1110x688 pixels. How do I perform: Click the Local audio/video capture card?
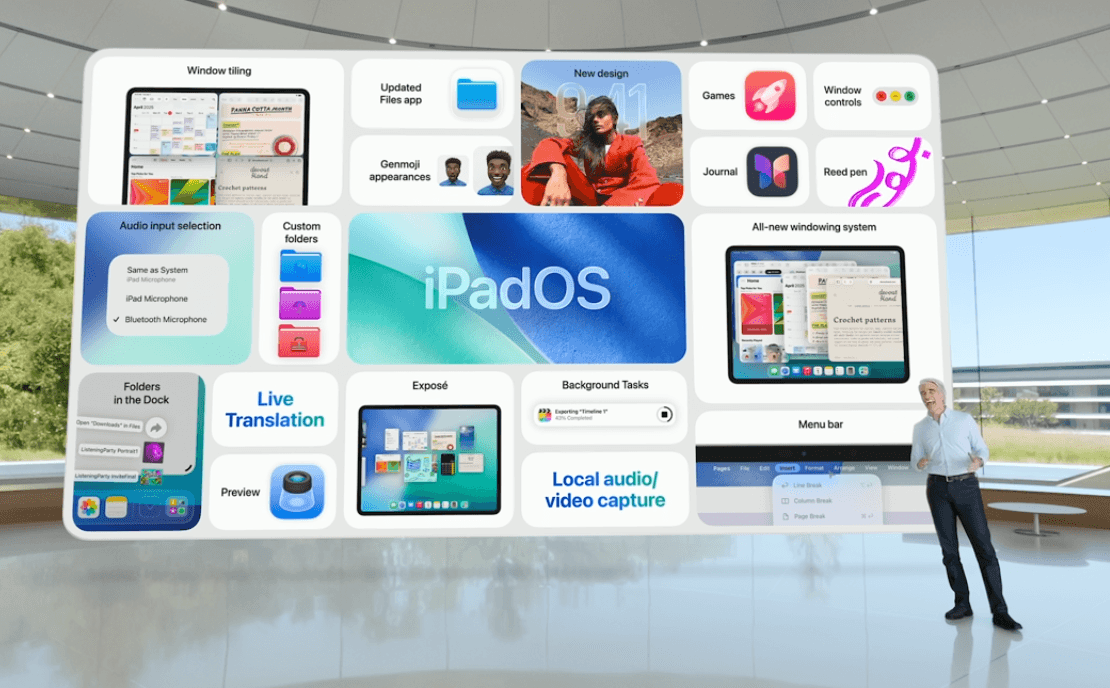click(605, 490)
